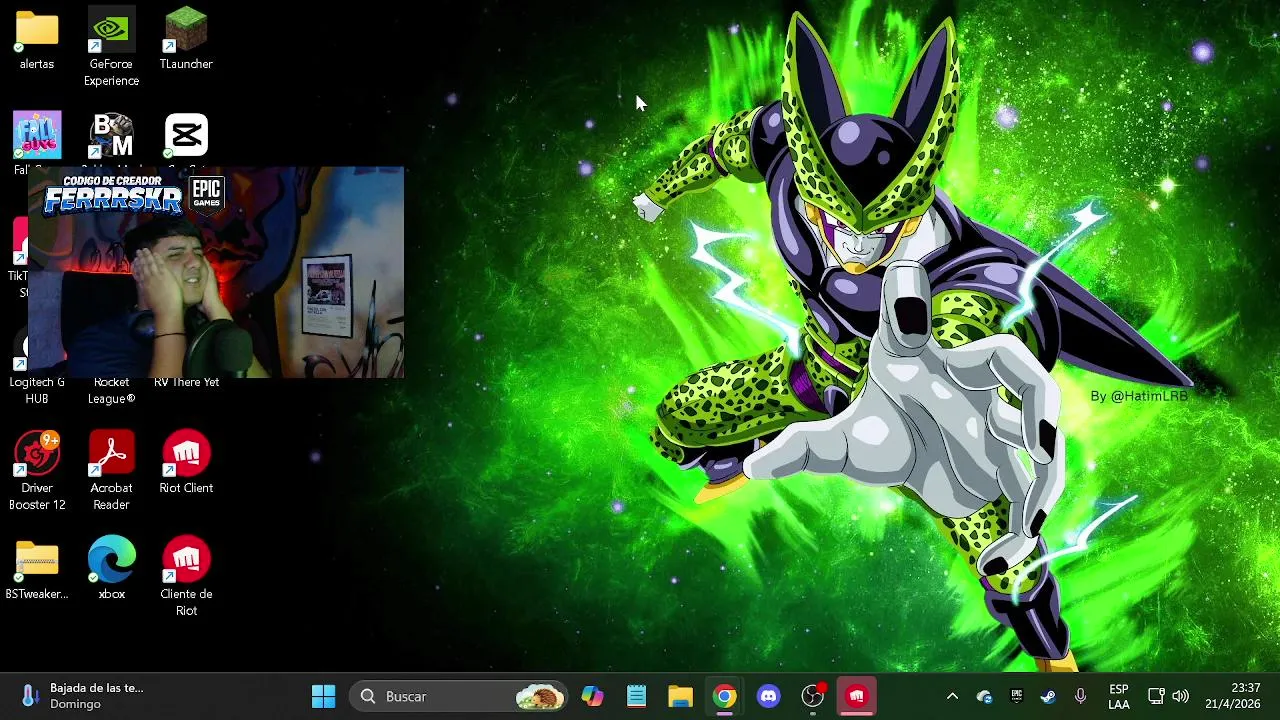This screenshot has height=720, width=1280.
Task: Open clock showing 23:37 21/4/2026
Action: click(1232, 696)
